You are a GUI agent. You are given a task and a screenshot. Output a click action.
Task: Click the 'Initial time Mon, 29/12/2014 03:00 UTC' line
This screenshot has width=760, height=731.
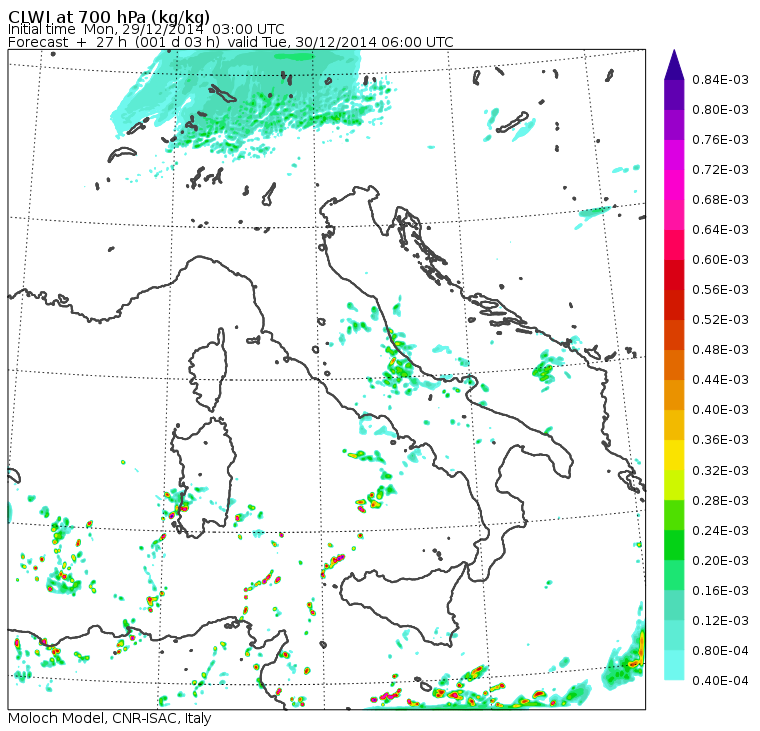click(x=146, y=29)
